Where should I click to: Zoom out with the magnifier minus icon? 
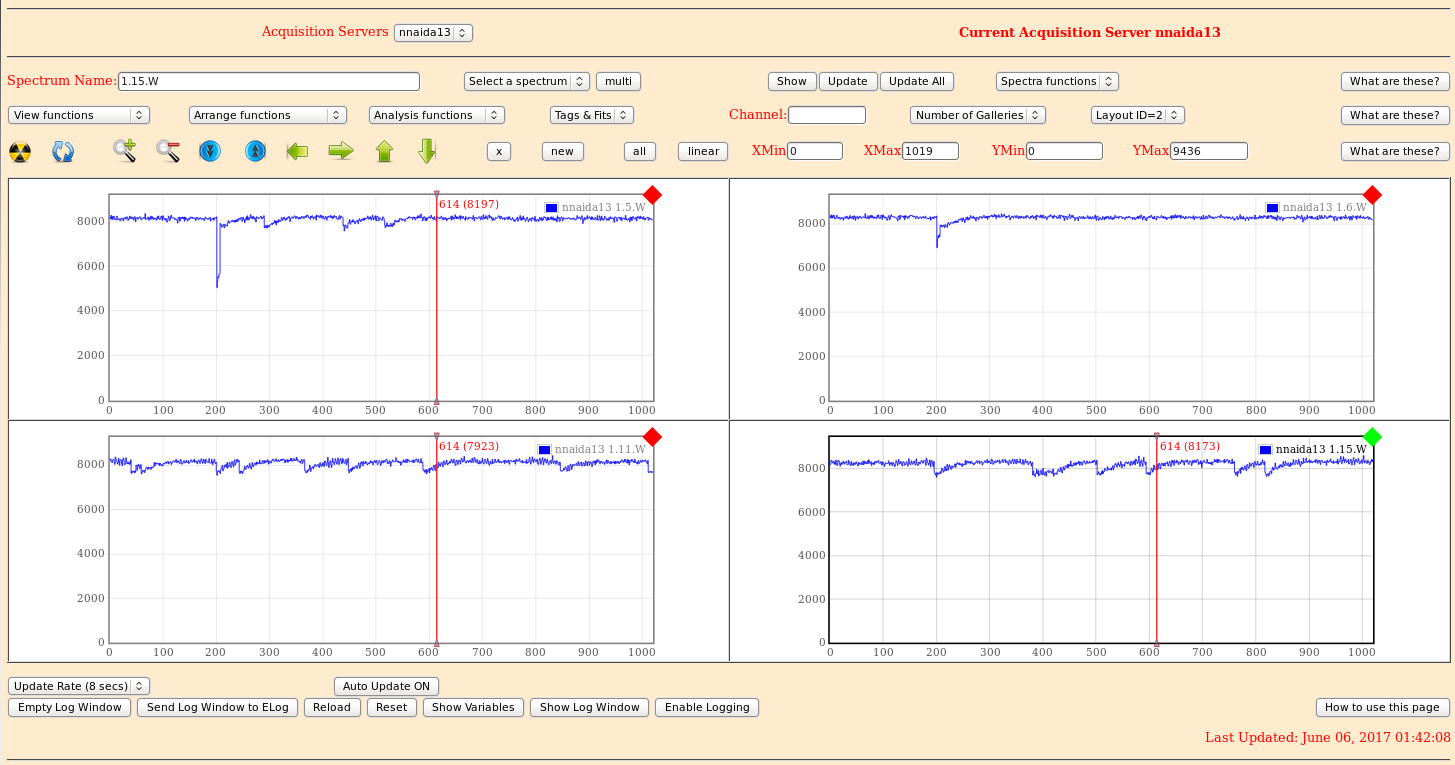point(168,151)
